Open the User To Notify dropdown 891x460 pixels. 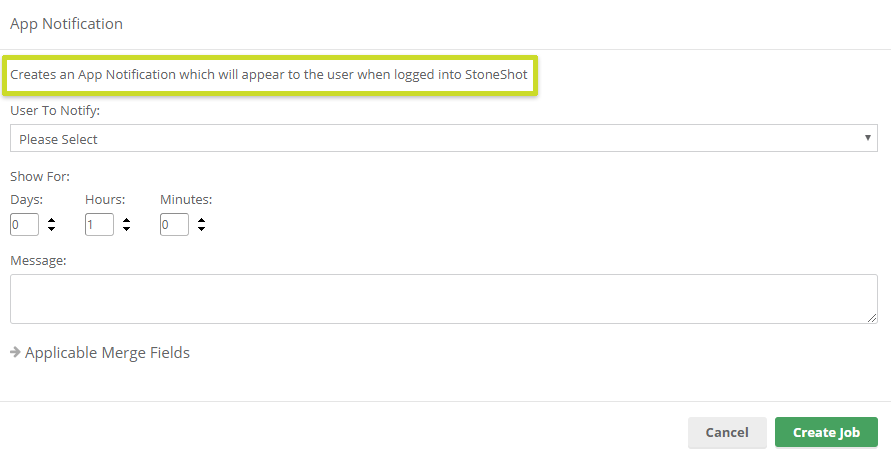[x=443, y=139]
